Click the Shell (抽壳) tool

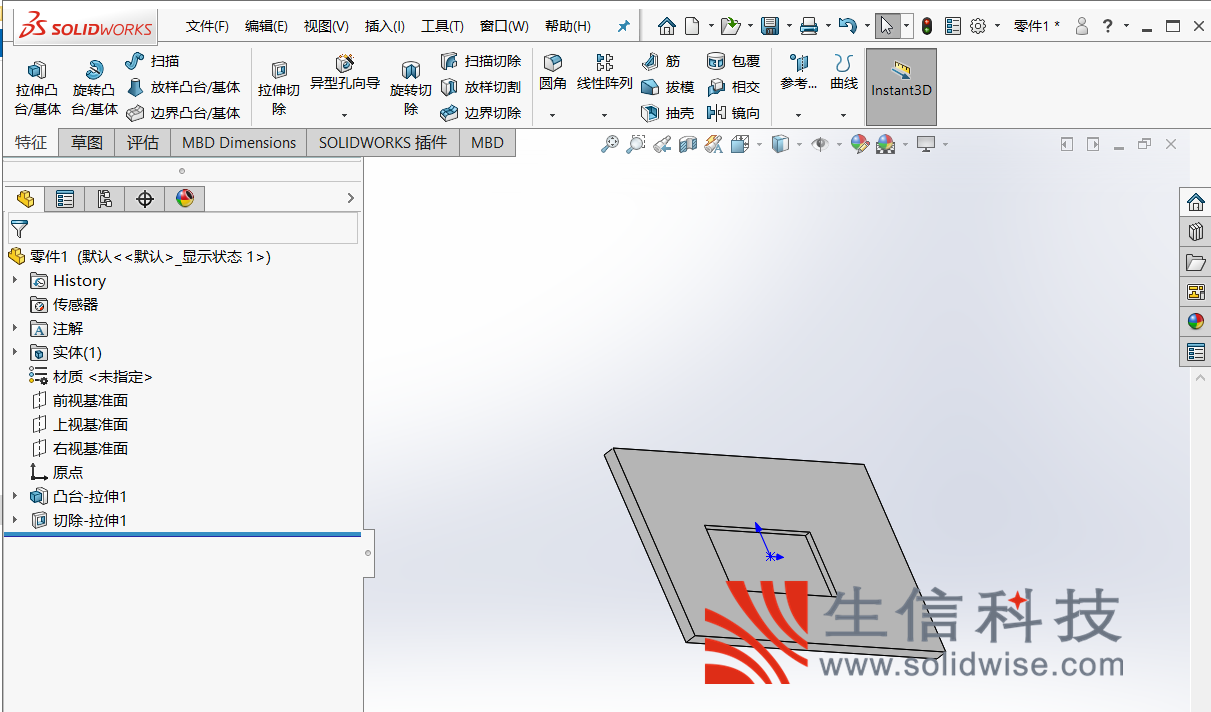pyautogui.click(x=667, y=113)
